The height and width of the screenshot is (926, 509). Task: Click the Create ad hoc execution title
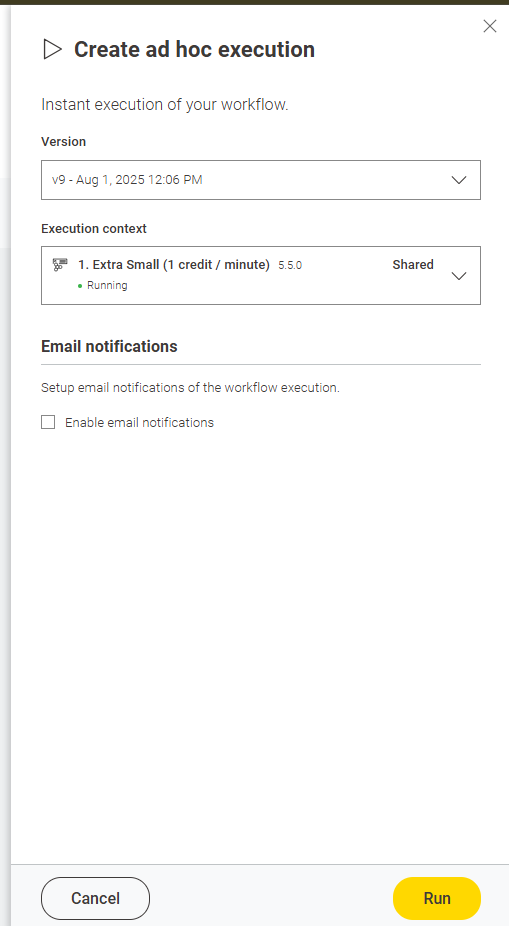click(x=194, y=50)
